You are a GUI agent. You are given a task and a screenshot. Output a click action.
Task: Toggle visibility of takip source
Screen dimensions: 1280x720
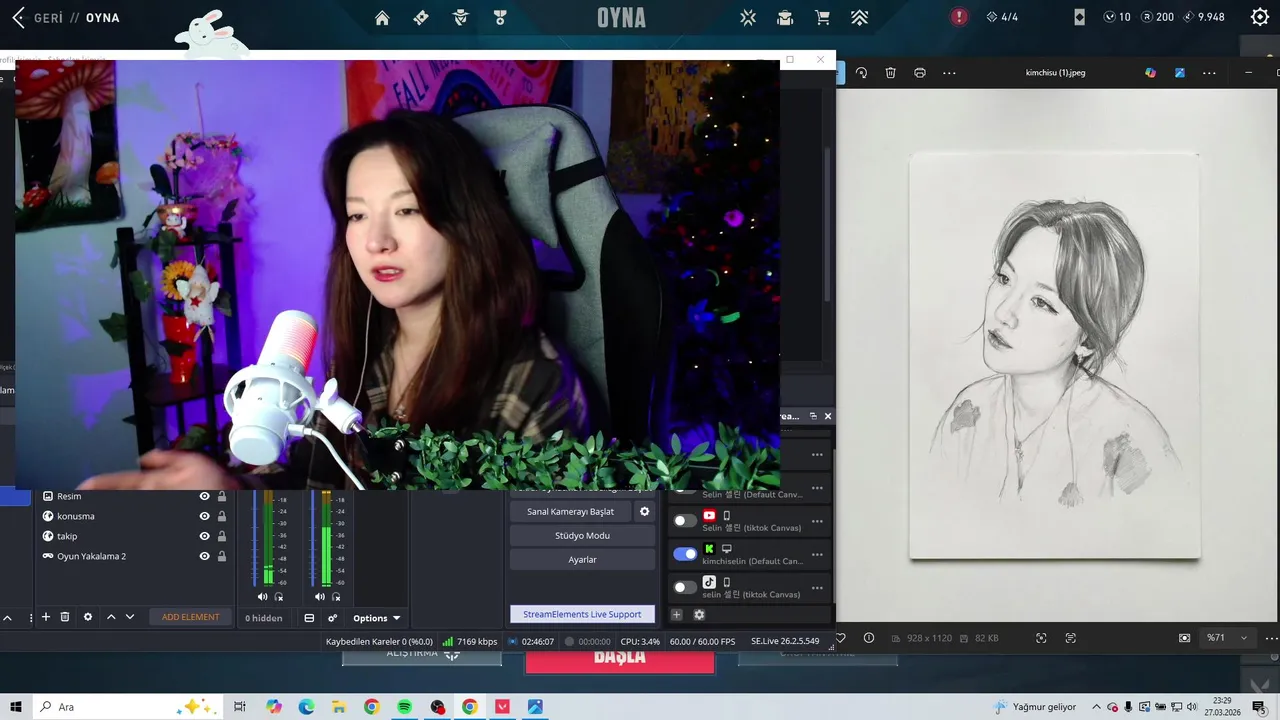[x=204, y=536]
